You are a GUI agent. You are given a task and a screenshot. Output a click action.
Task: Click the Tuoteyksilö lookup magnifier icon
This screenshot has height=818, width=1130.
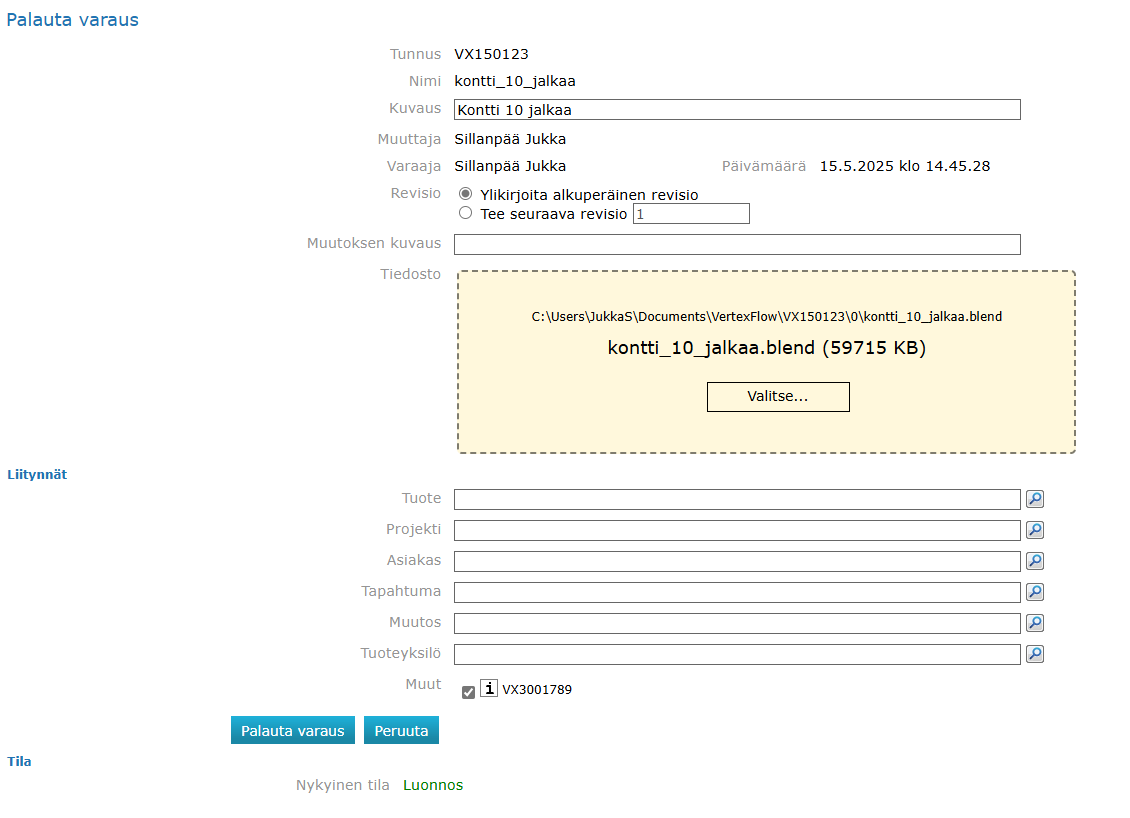(1035, 654)
